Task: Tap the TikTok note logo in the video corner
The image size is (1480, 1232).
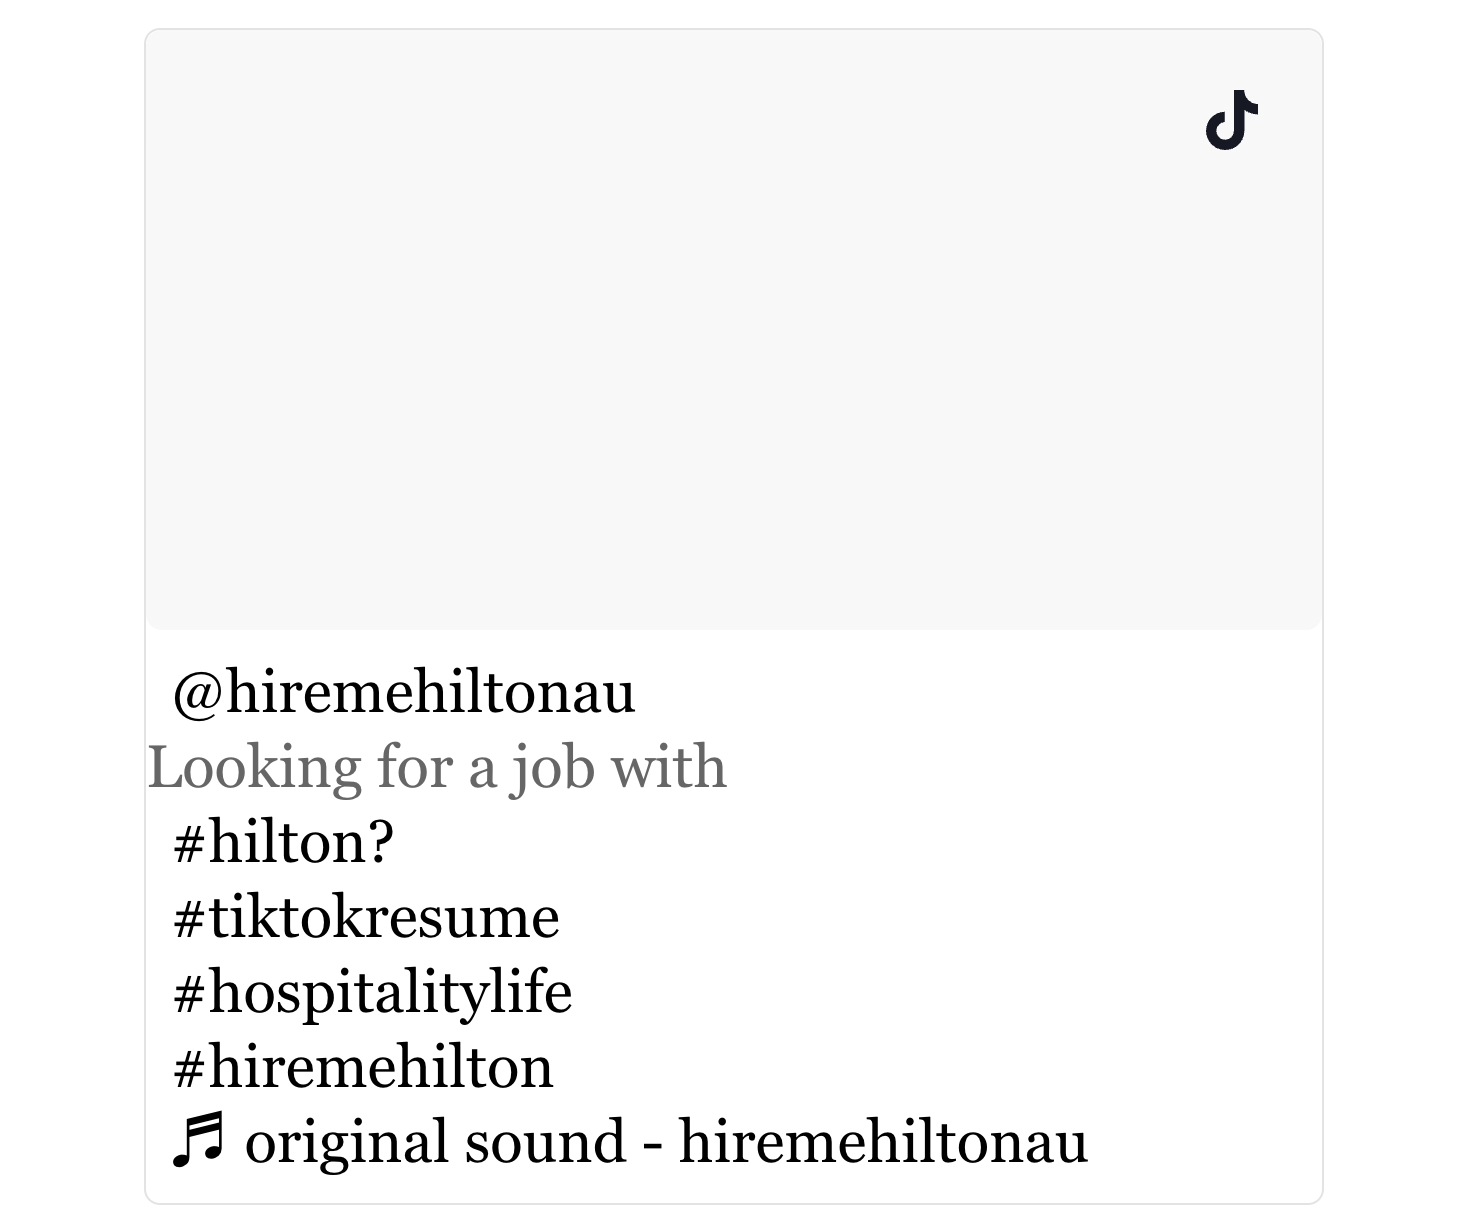Action: [x=1231, y=121]
